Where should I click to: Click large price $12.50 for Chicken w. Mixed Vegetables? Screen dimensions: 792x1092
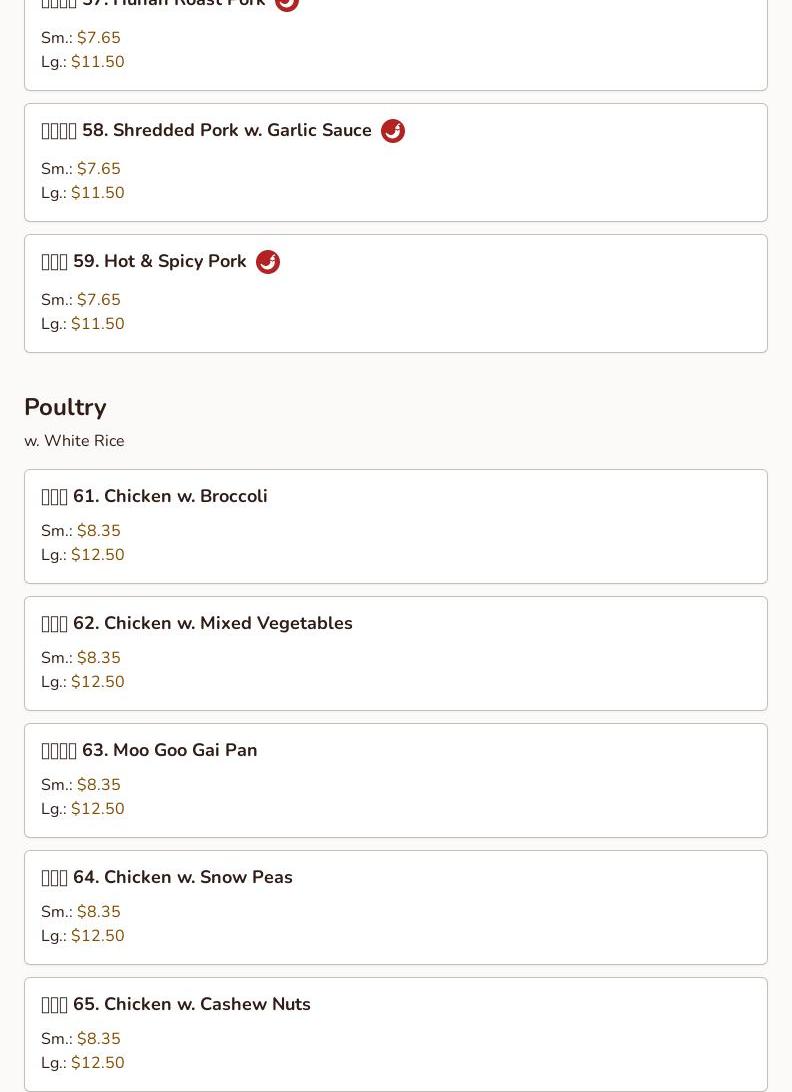[98, 682]
